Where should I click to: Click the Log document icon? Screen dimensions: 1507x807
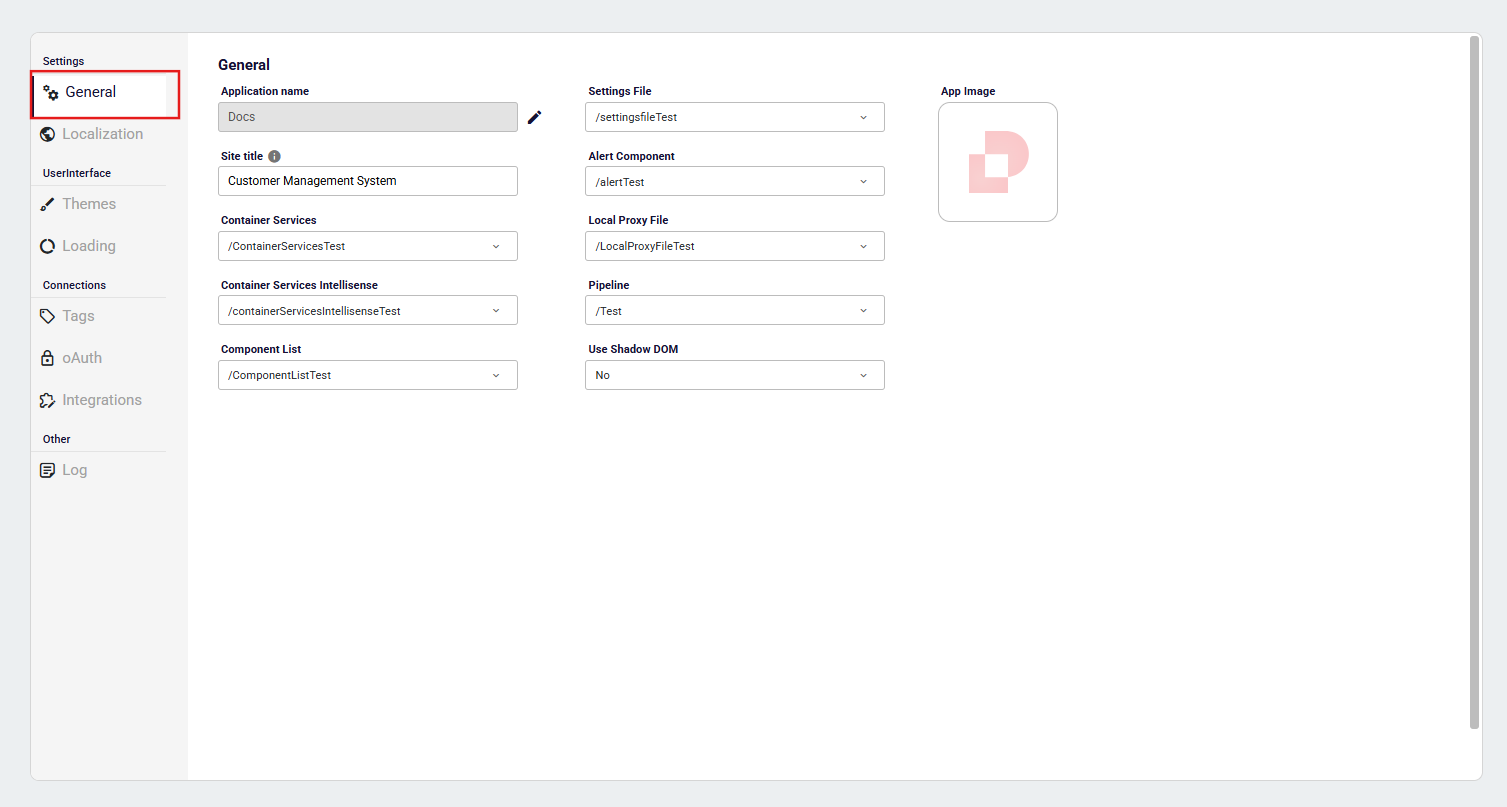pos(47,470)
